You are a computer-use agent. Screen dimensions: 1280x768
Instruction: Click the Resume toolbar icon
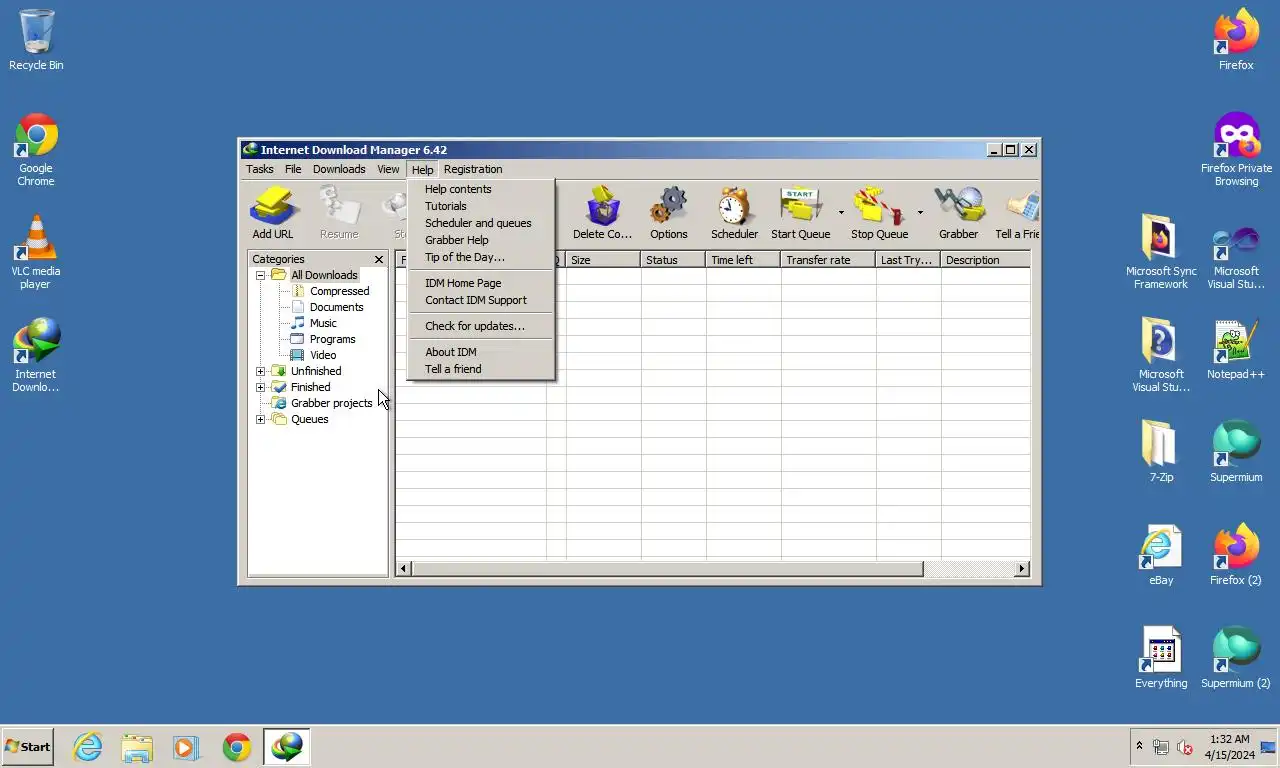(x=339, y=212)
